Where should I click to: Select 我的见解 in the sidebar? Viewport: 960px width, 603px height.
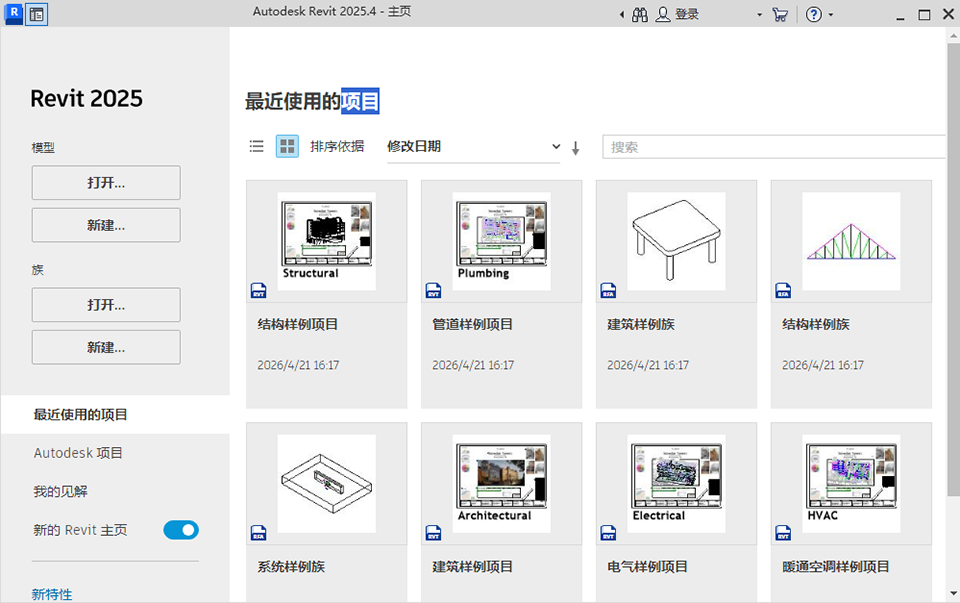click(60, 492)
